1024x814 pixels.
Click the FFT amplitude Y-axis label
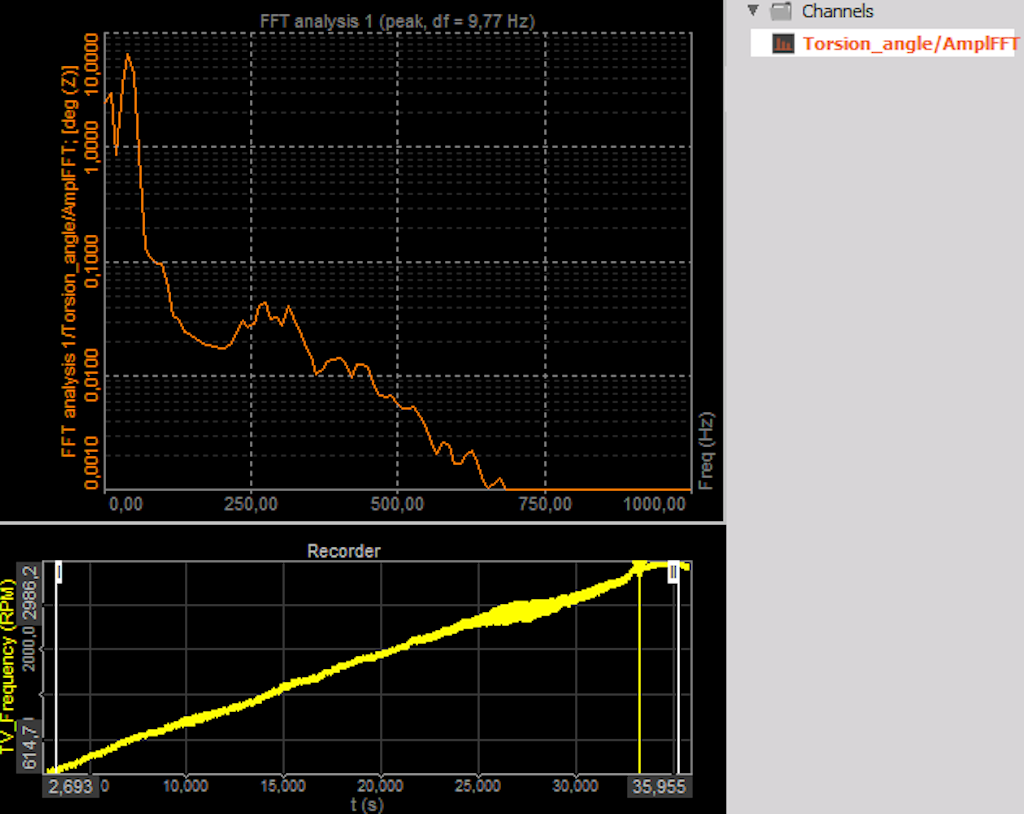(69, 261)
